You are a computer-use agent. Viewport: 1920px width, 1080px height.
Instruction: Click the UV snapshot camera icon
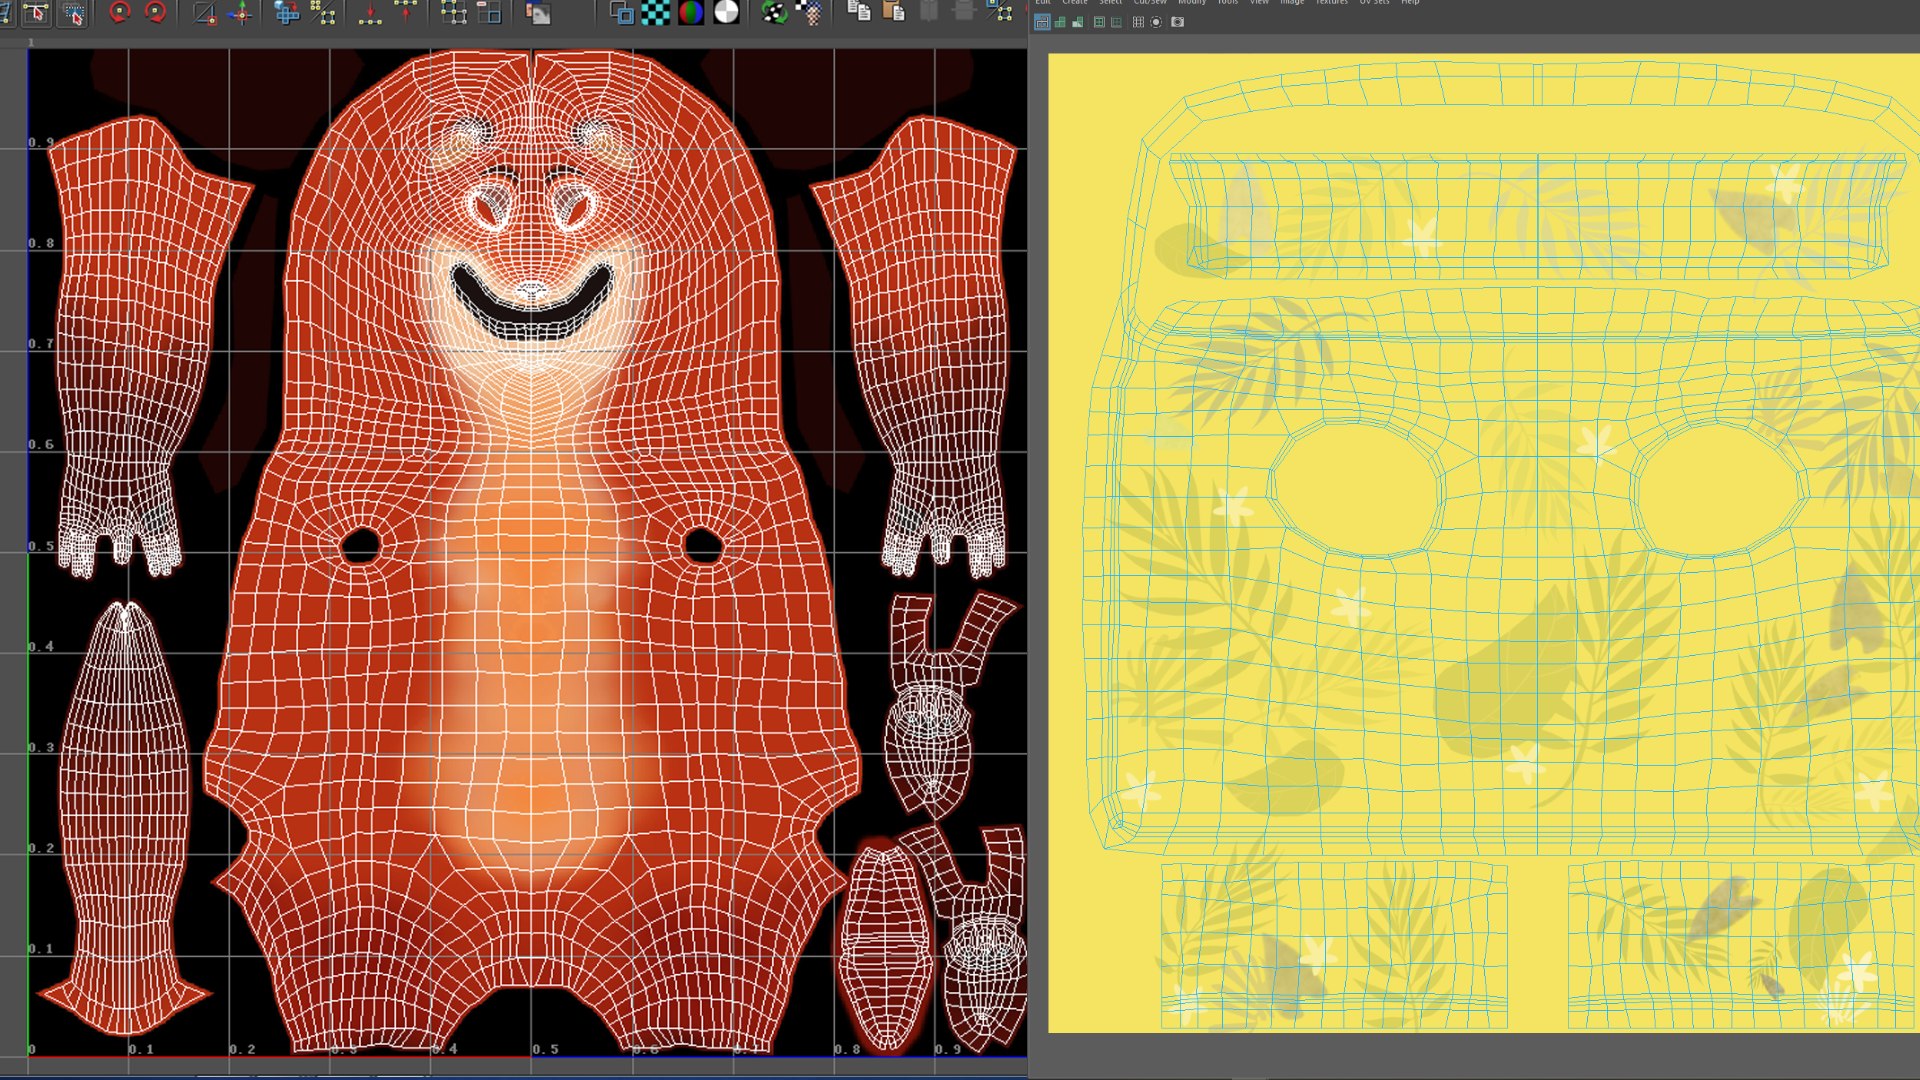1177,22
